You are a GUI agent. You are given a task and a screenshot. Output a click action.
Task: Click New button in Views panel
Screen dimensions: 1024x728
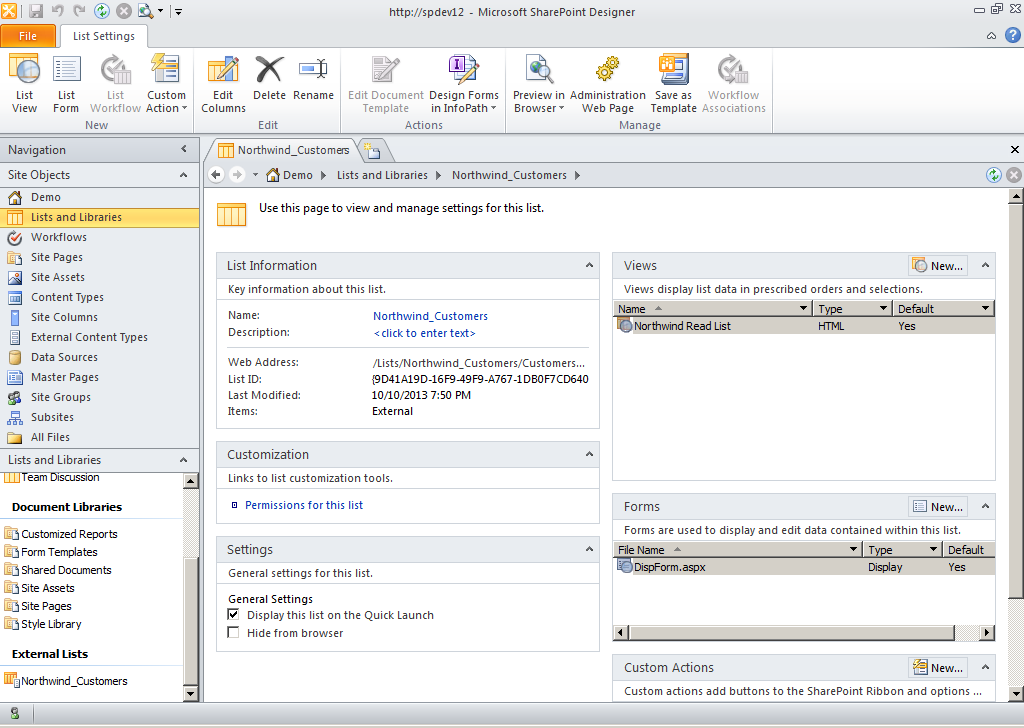point(938,266)
